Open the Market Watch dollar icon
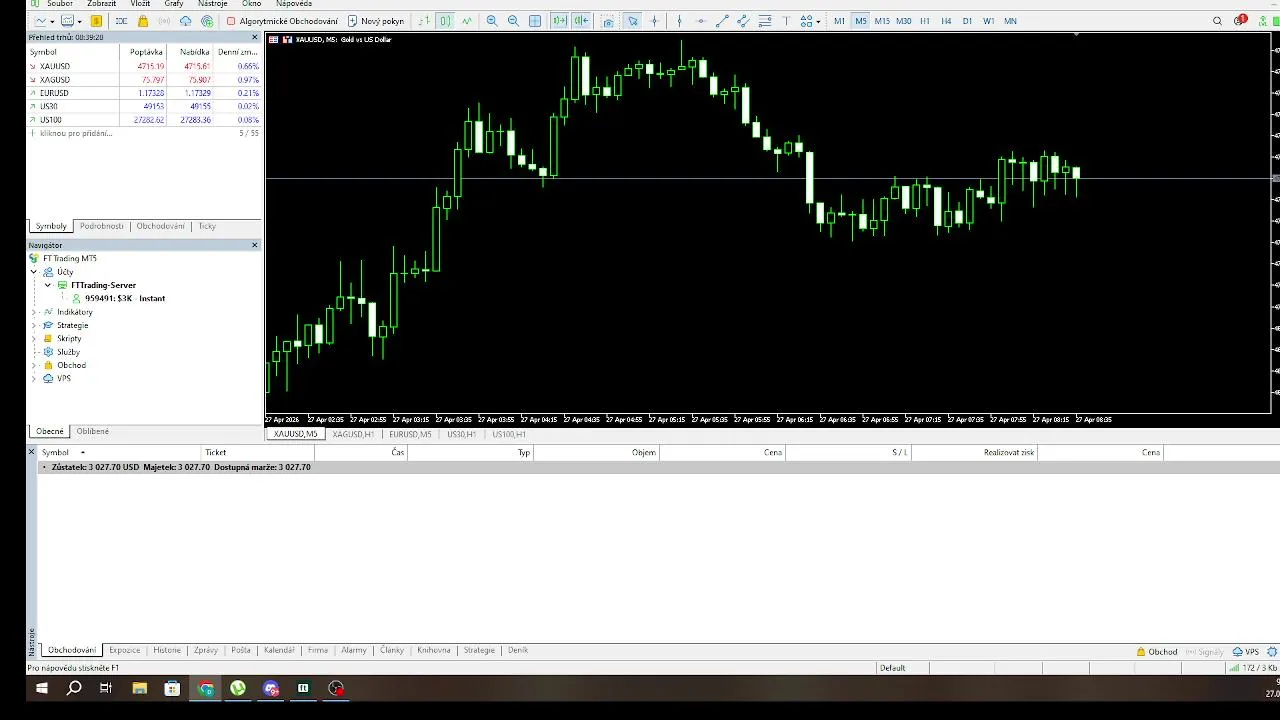This screenshot has width=1280, height=720. [96, 21]
